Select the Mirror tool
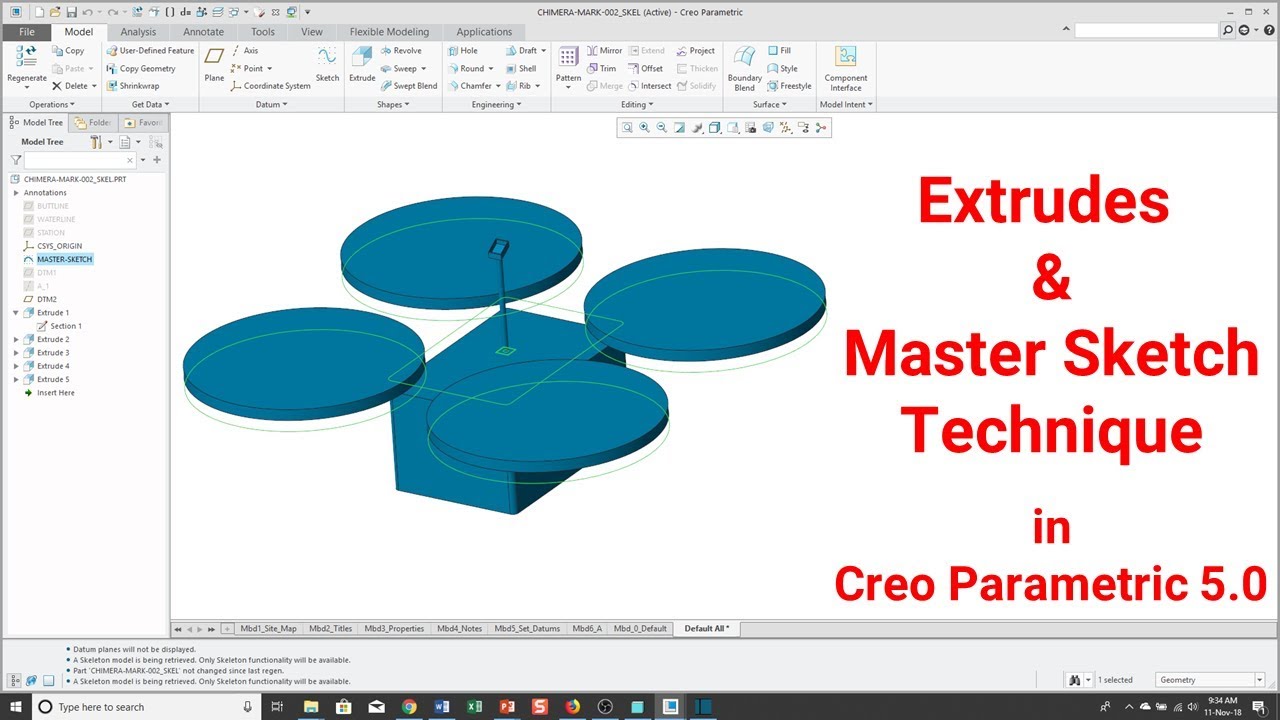Screen dimensions: 1280x720 pyautogui.click(x=604, y=51)
